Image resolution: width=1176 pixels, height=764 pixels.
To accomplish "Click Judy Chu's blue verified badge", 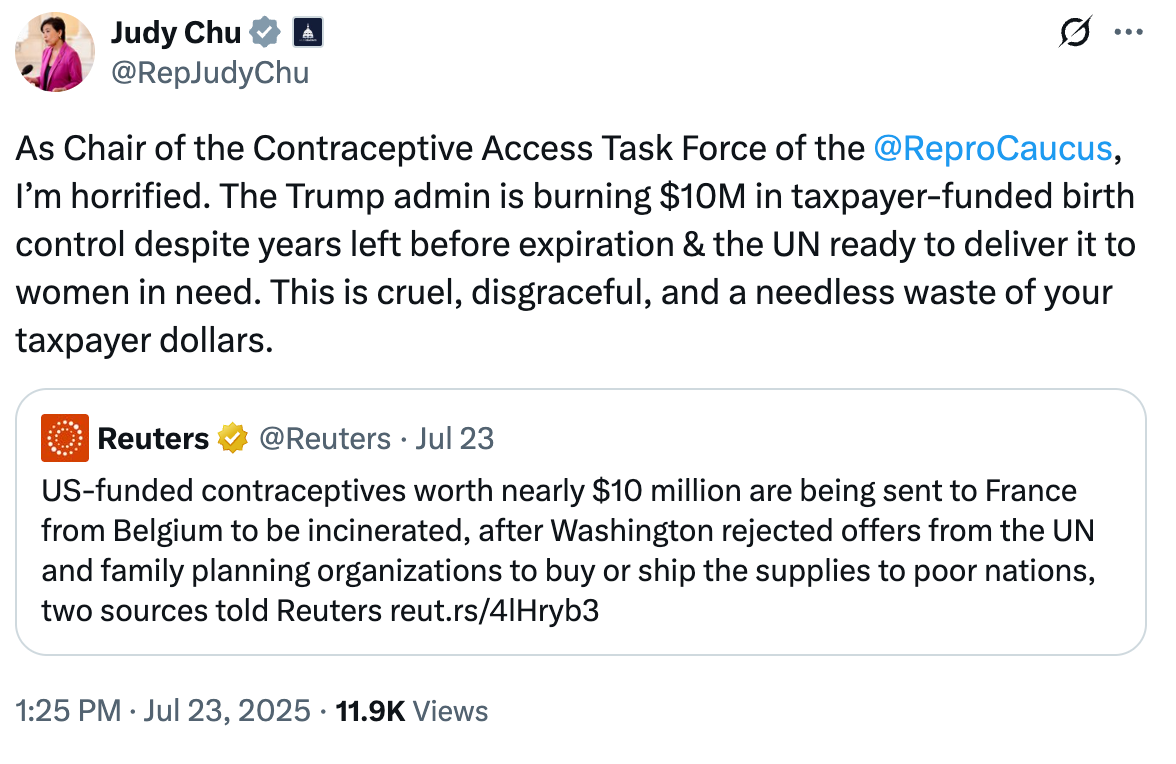I will (x=265, y=34).
